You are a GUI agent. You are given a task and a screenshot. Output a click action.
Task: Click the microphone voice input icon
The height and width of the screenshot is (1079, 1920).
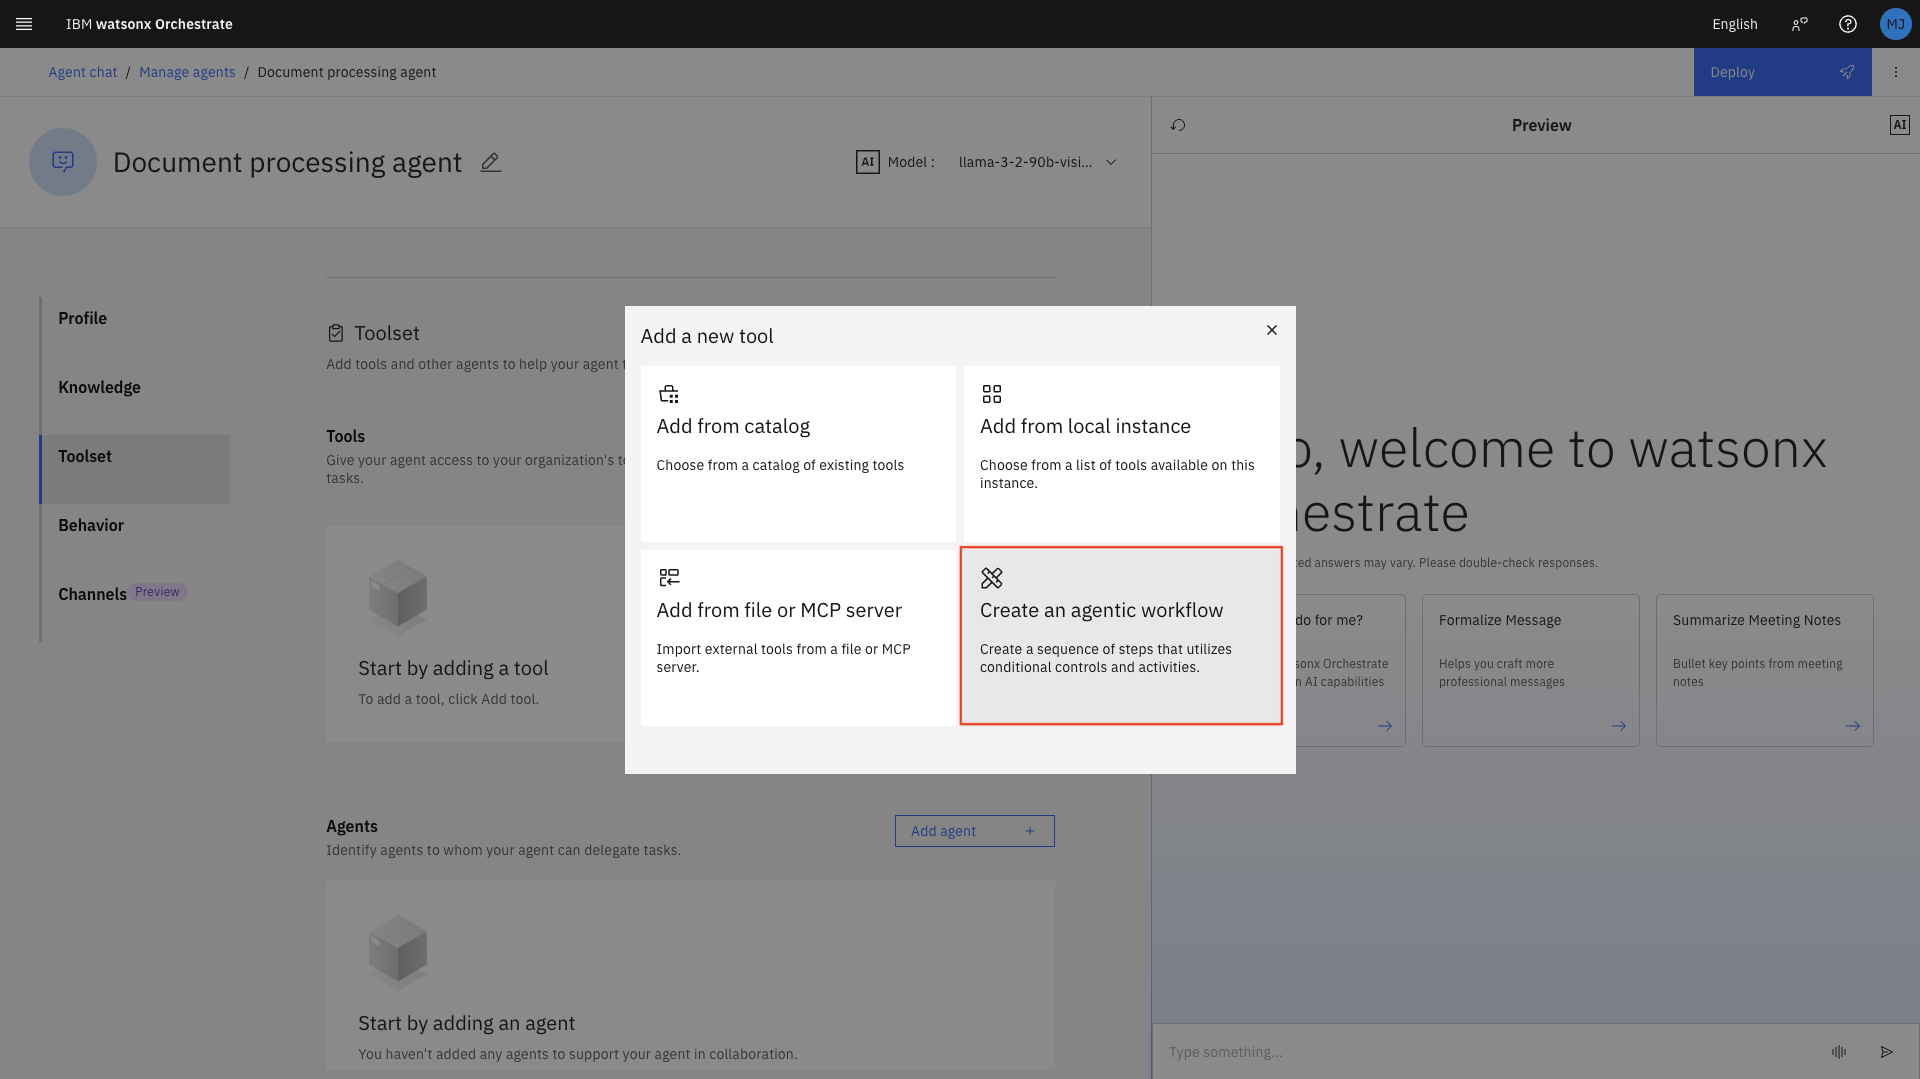(1838, 1052)
